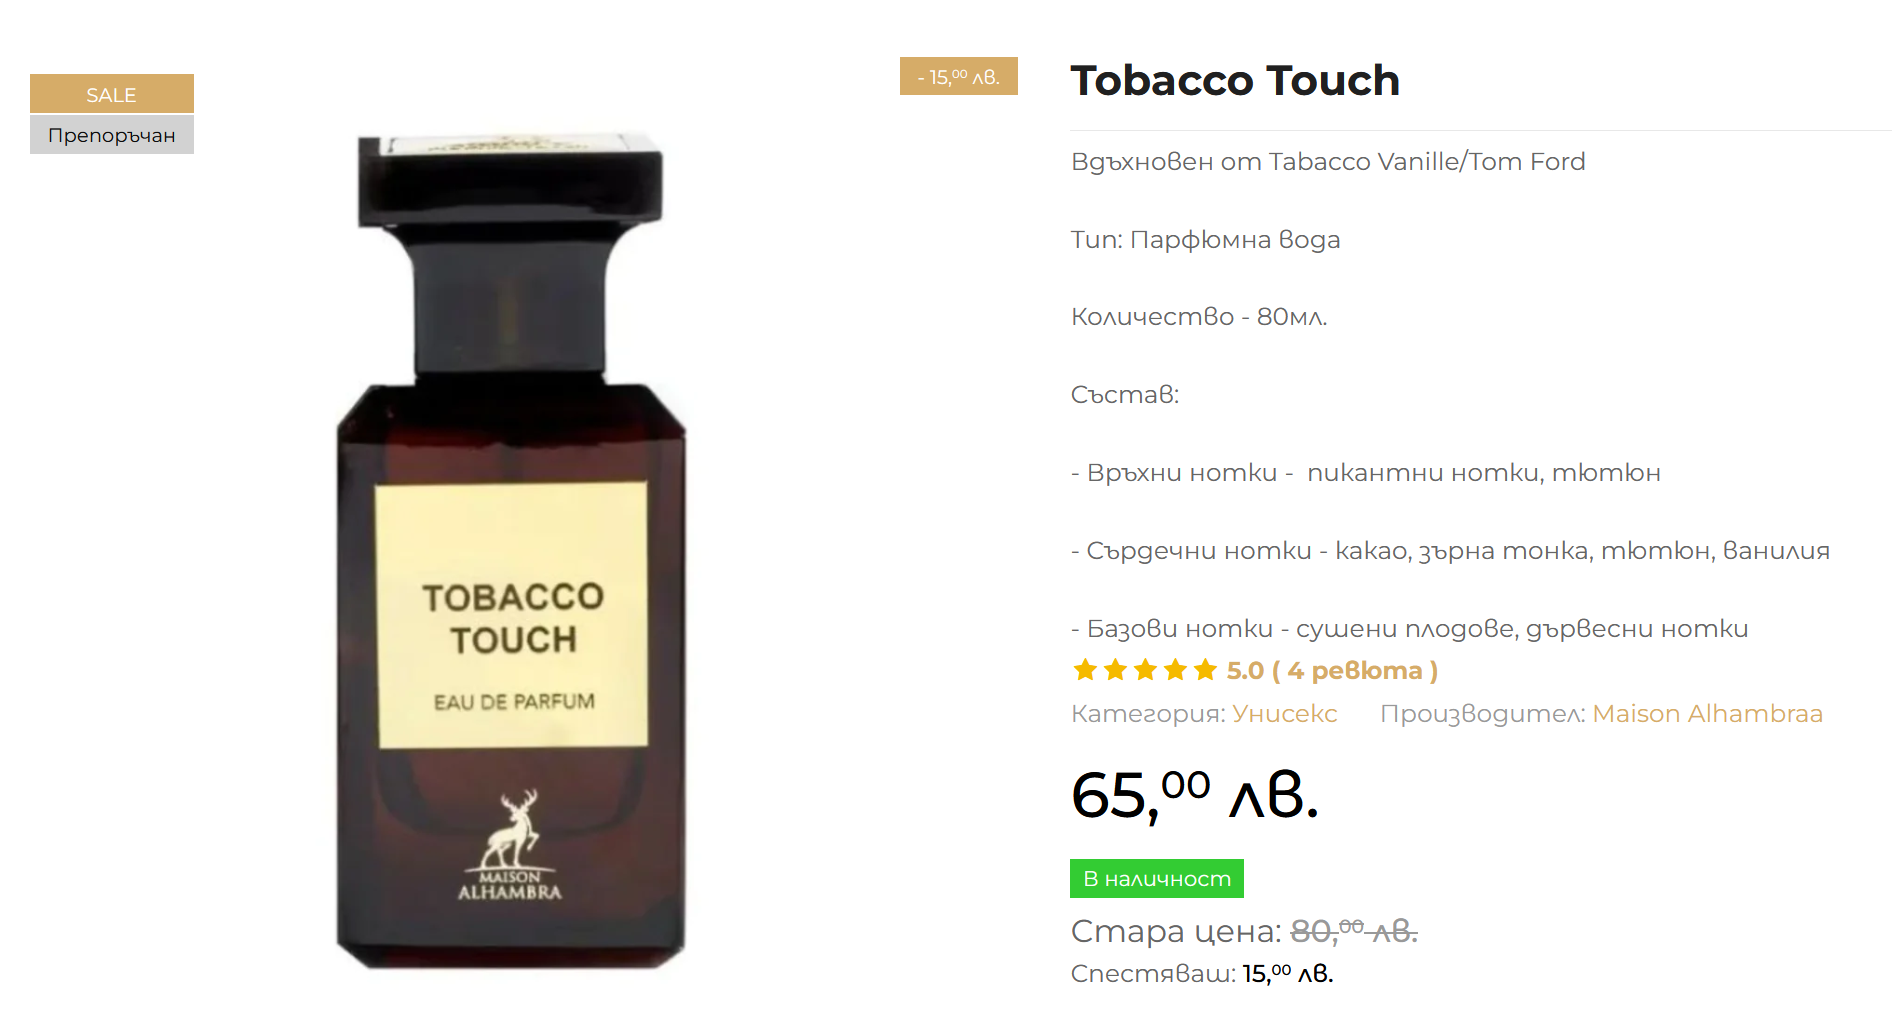Click the Tobacco Touch bottle image

tap(511, 551)
